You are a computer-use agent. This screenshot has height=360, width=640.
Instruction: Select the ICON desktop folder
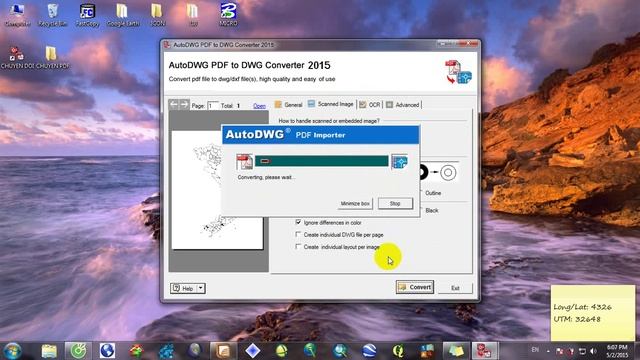157,14
